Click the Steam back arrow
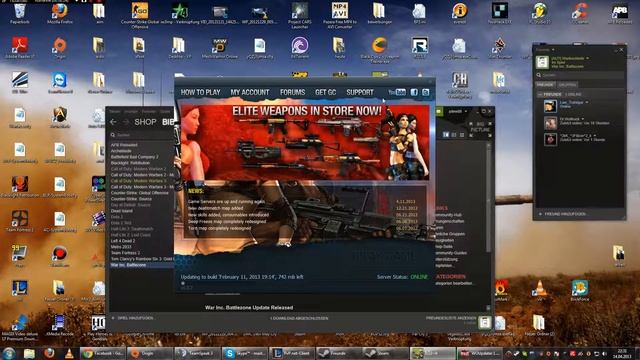Screen dimensions: 640x360 click(x=113, y=122)
